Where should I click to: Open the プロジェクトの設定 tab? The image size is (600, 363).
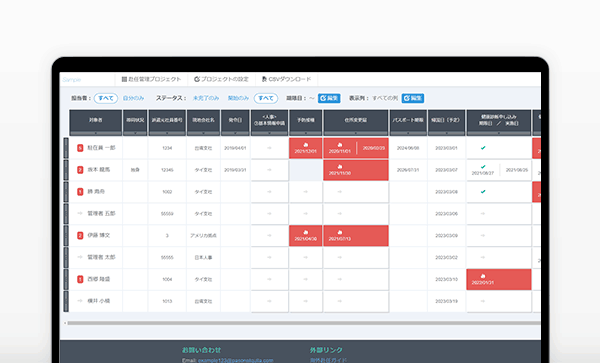click(222, 79)
